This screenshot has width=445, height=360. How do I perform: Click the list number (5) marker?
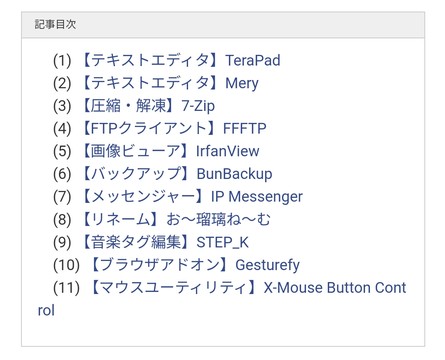[x=62, y=151]
